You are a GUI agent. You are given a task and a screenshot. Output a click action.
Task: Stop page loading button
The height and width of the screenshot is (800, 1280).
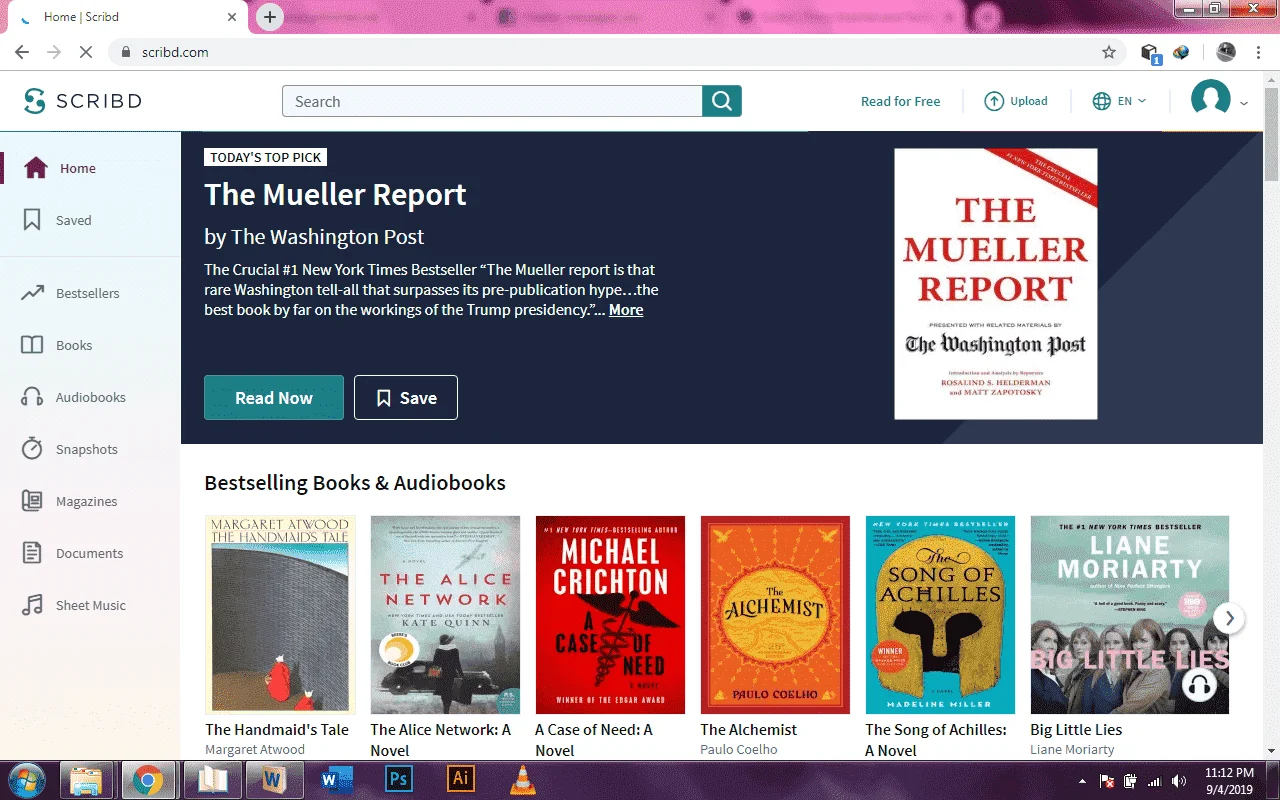tap(86, 52)
